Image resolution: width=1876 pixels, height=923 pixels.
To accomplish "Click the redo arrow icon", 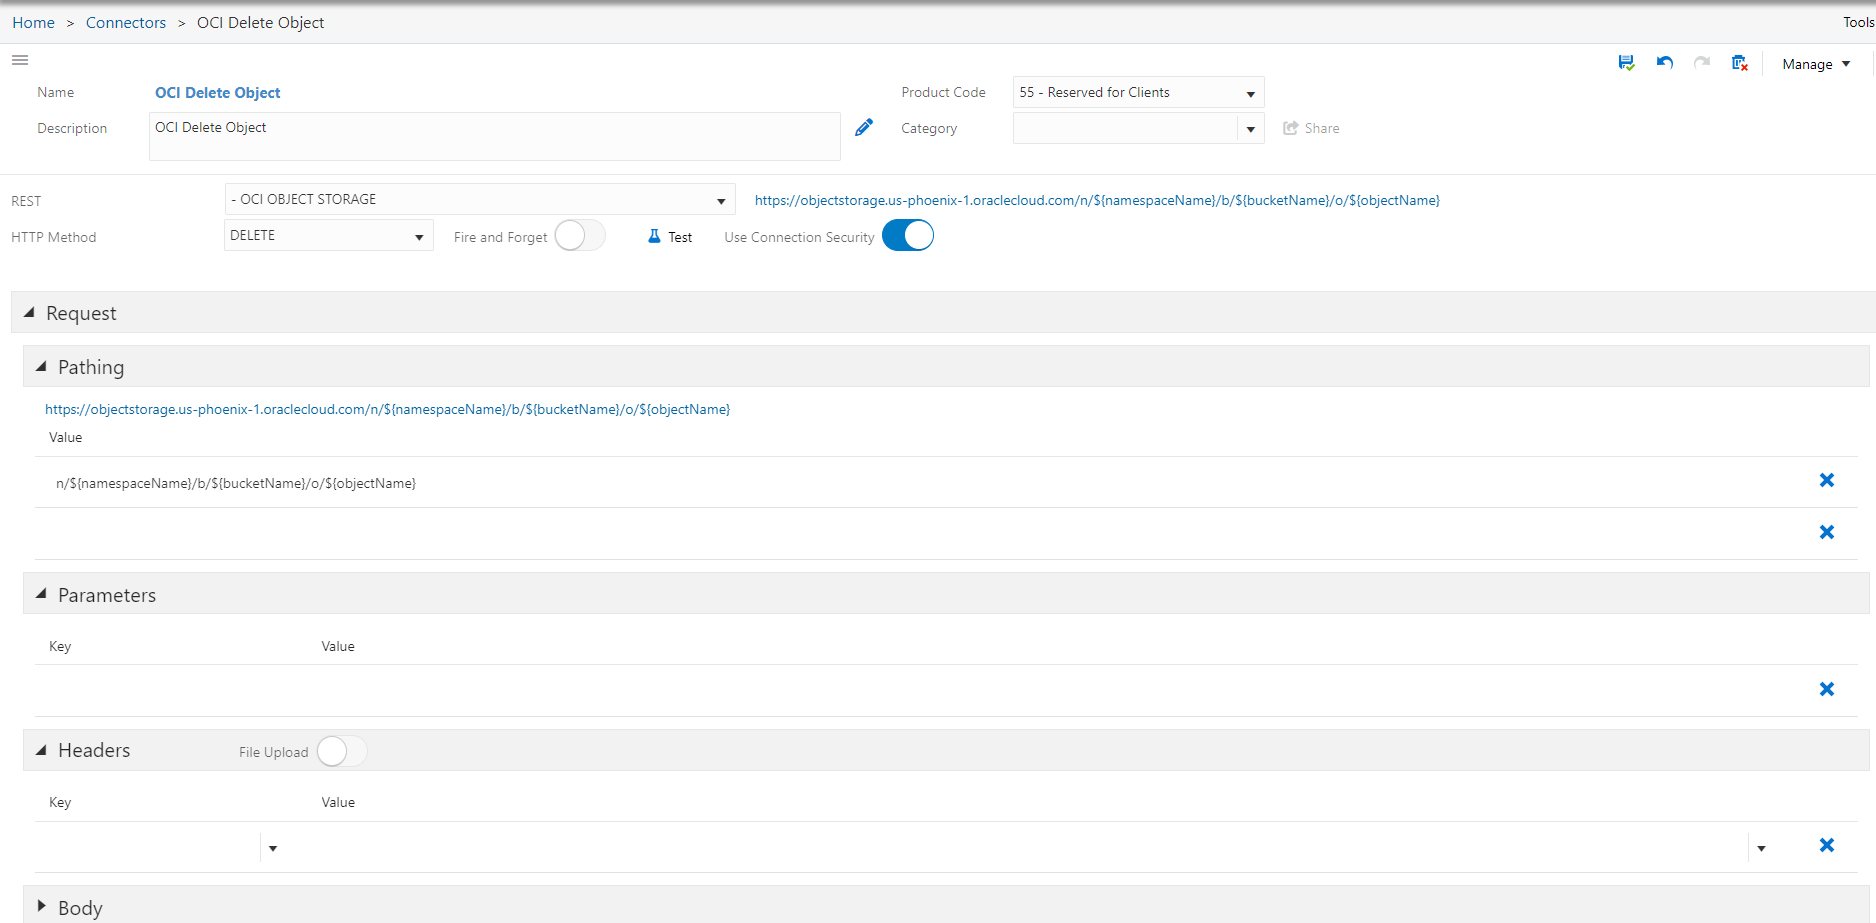I will pyautogui.click(x=1702, y=63).
